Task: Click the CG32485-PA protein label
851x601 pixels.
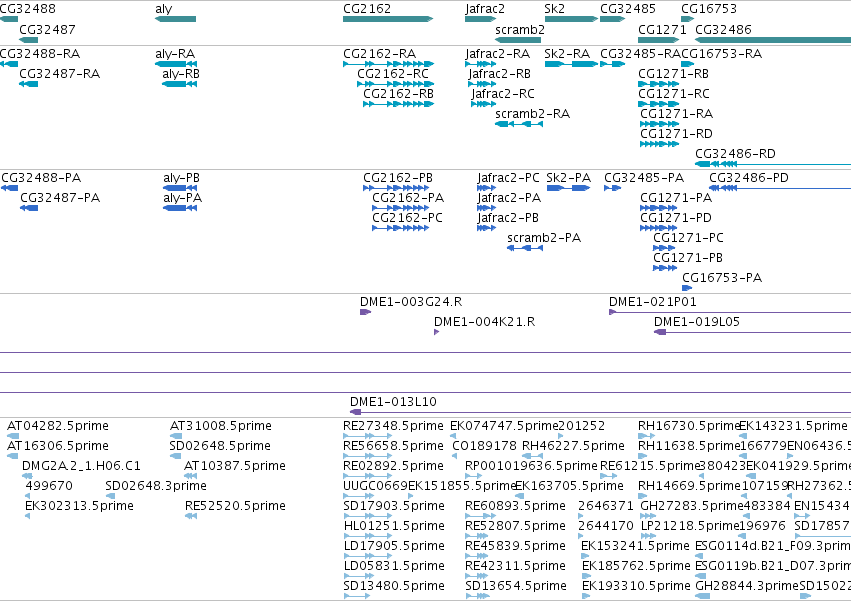Action: (644, 178)
